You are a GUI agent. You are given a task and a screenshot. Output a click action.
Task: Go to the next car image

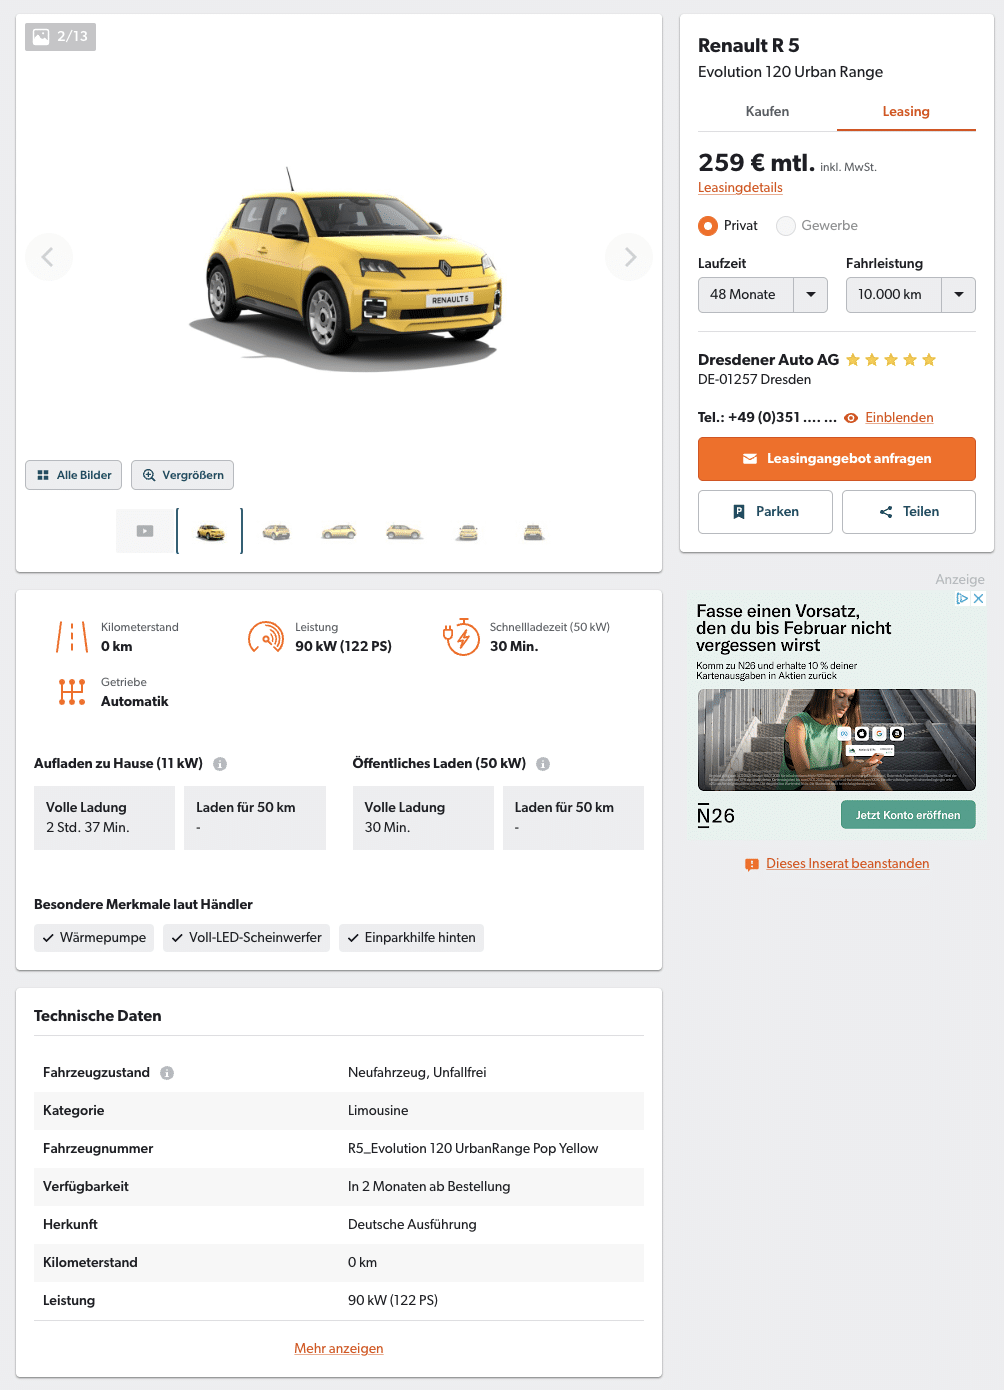click(629, 257)
